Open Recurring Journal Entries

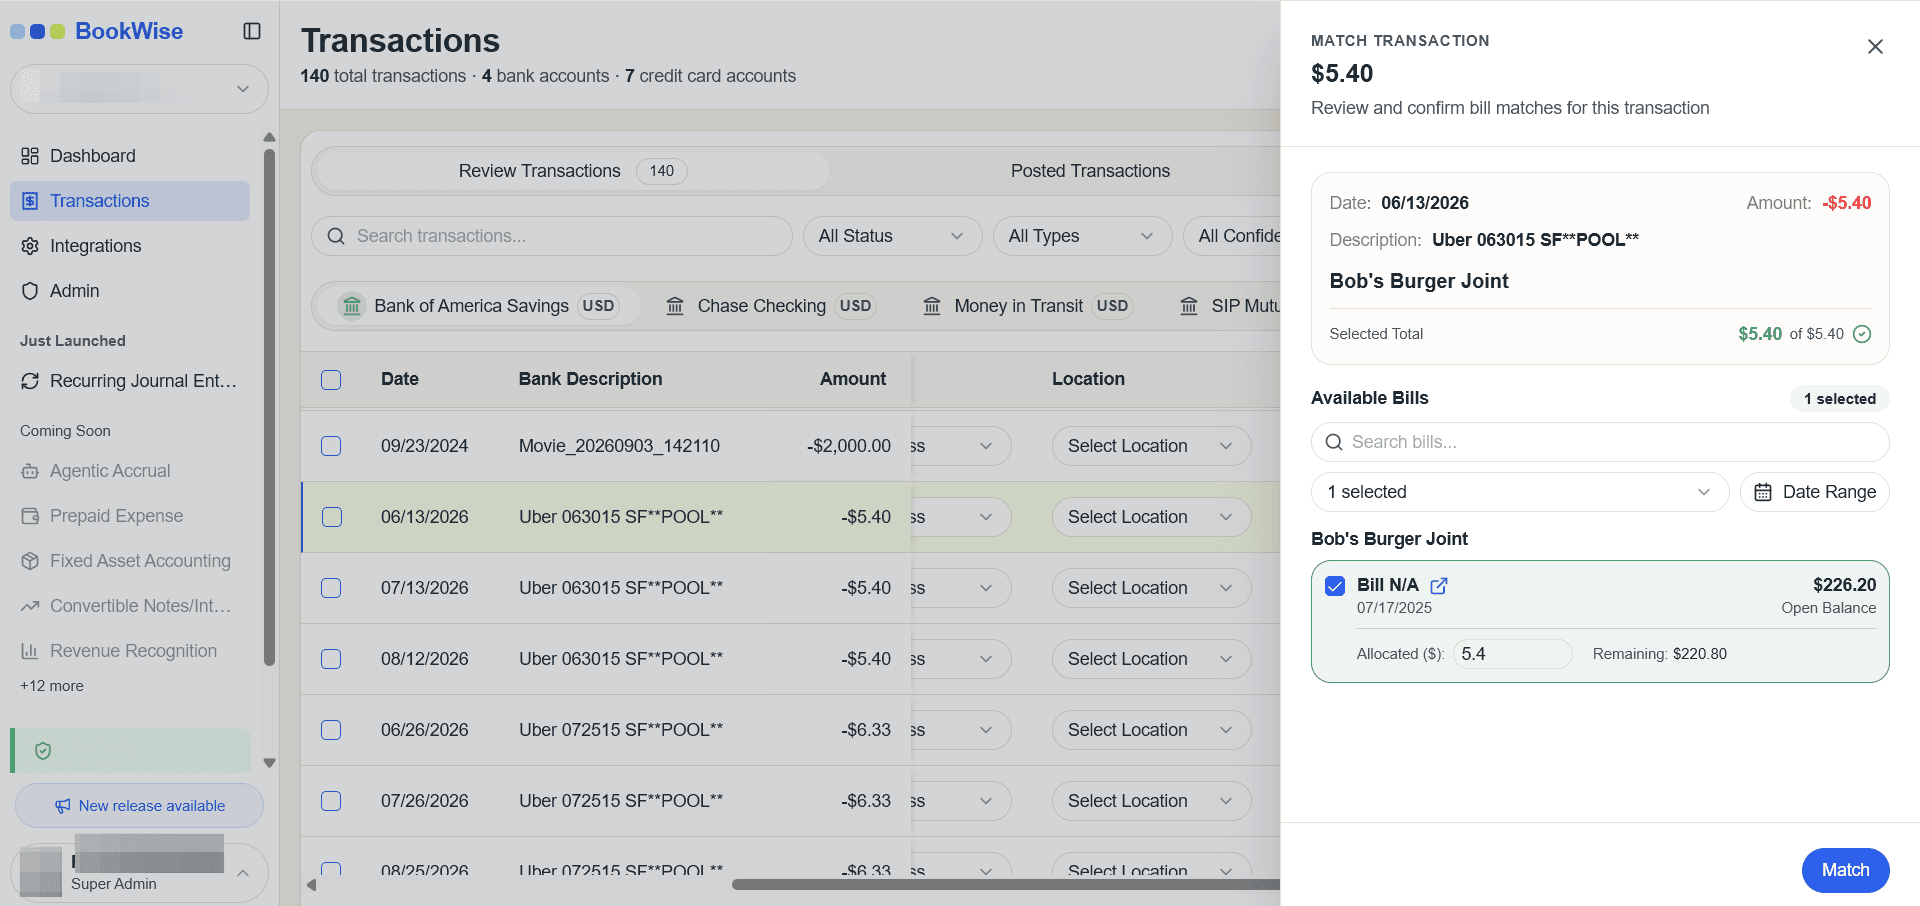click(x=130, y=381)
